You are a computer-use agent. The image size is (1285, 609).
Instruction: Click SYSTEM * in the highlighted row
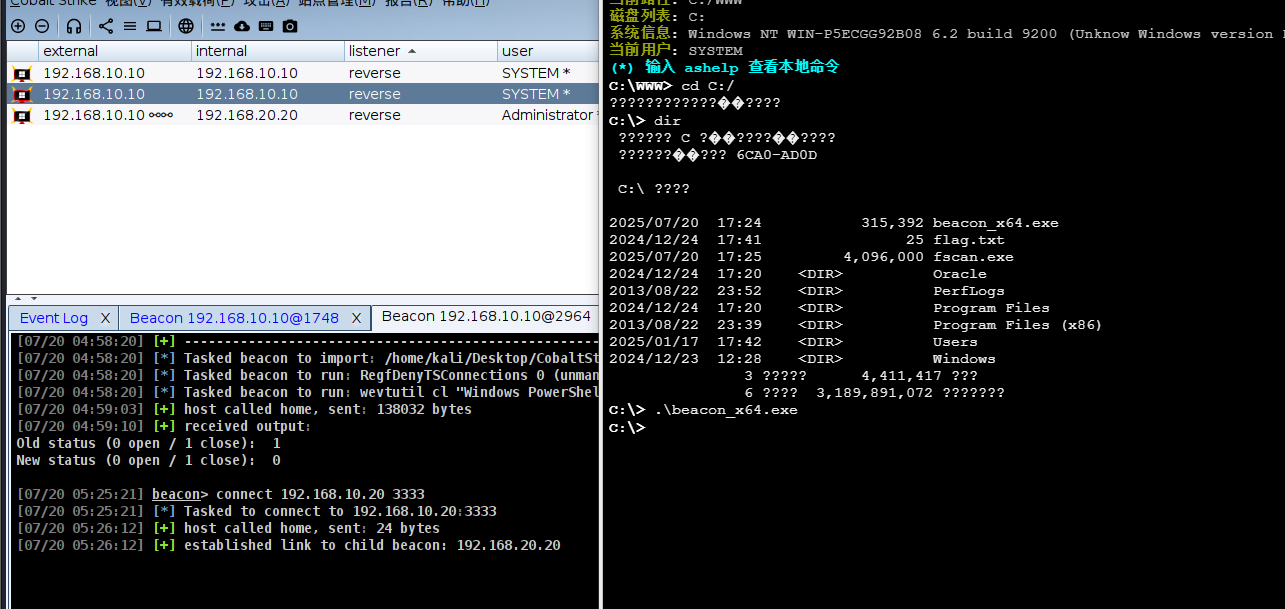[536, 94]
